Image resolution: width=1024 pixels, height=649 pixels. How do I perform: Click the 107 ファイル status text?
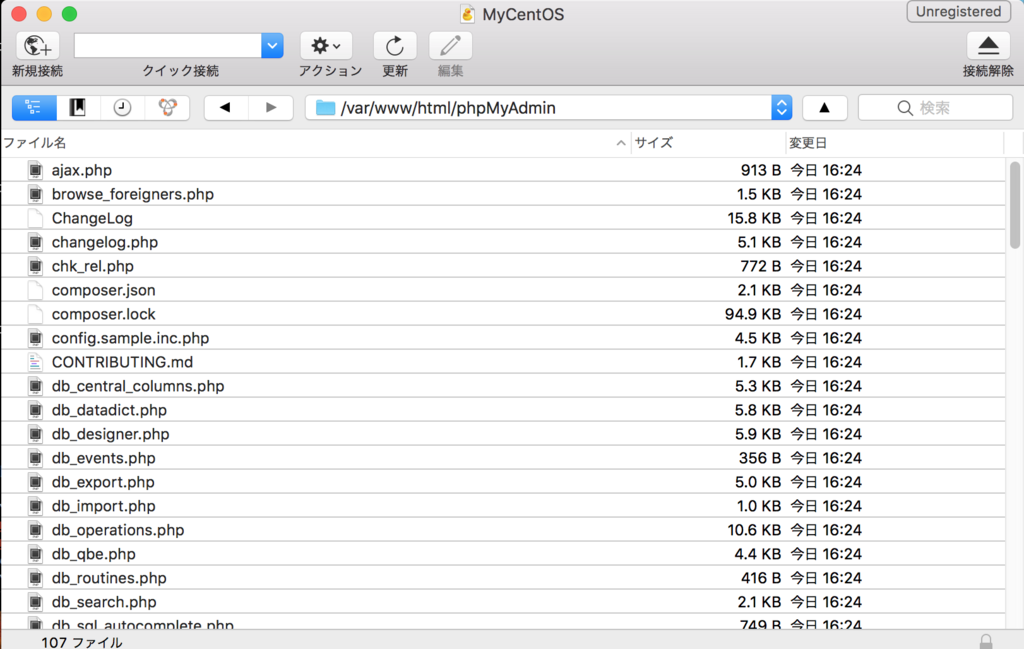[x=82, y=642]
